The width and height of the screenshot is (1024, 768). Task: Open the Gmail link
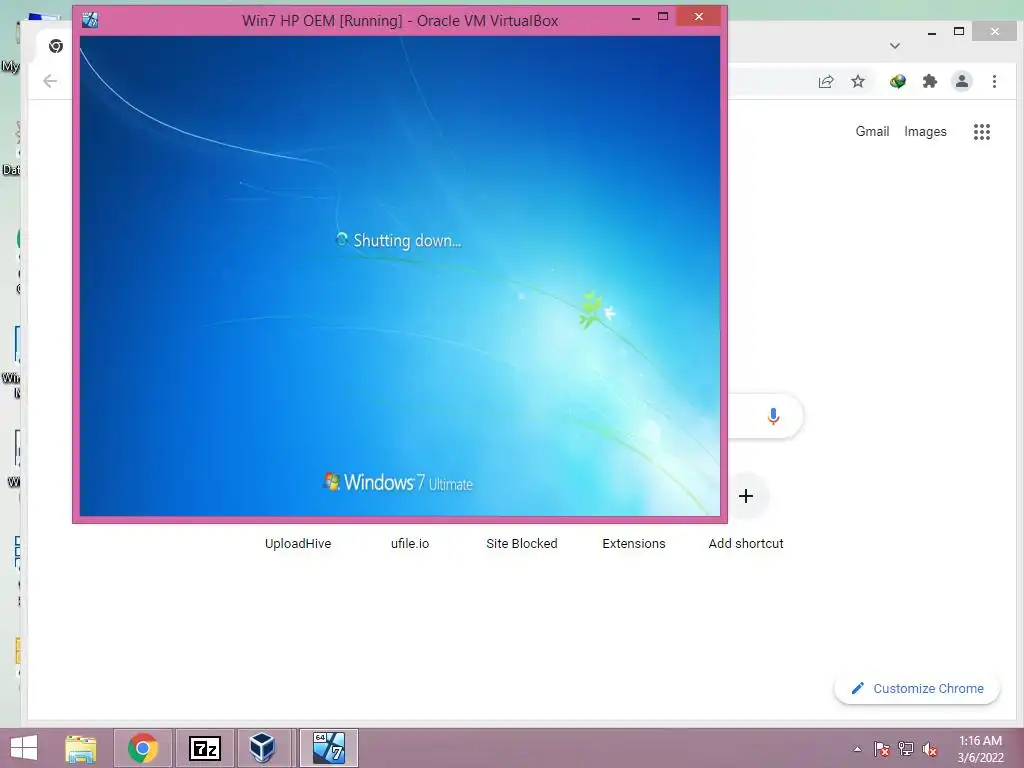[x=872, y=131]
